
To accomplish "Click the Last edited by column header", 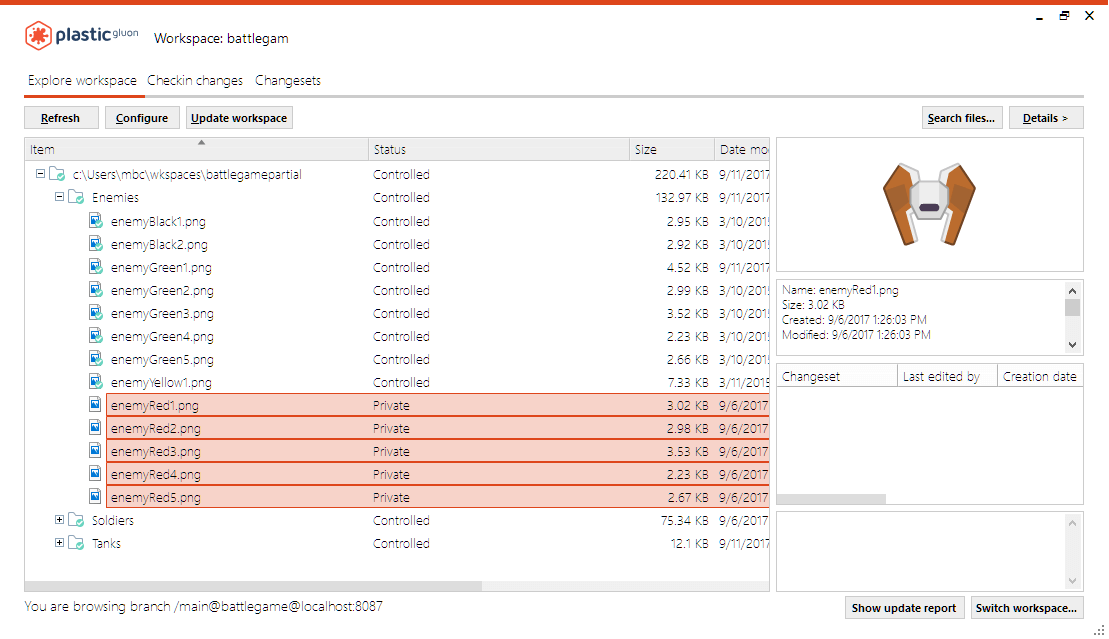I will click(x=947, y=376).
